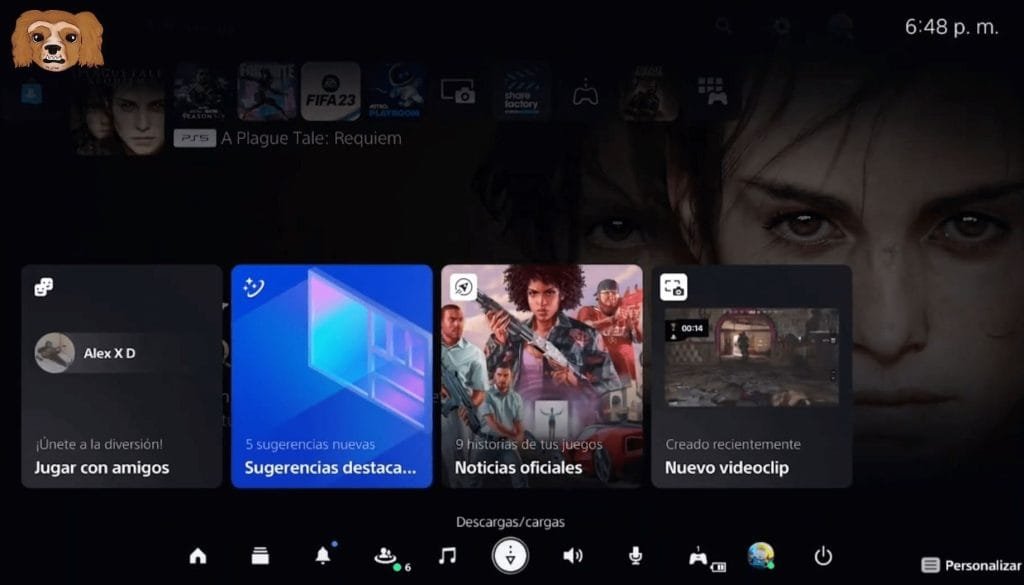Click the 6:48 p. m. clock
Viewport: 1024px width, 585px height.
(x=952, y=27)
